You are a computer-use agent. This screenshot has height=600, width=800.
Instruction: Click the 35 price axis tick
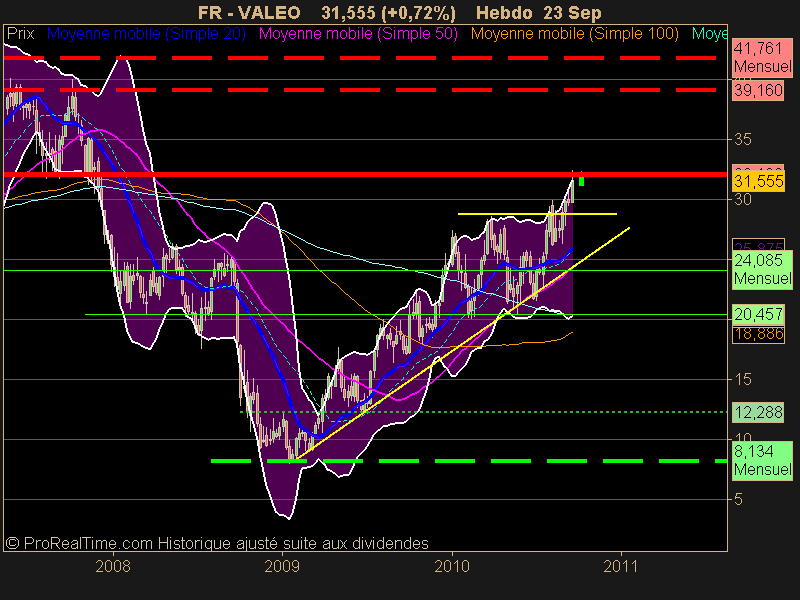click(x=742, y=139)
